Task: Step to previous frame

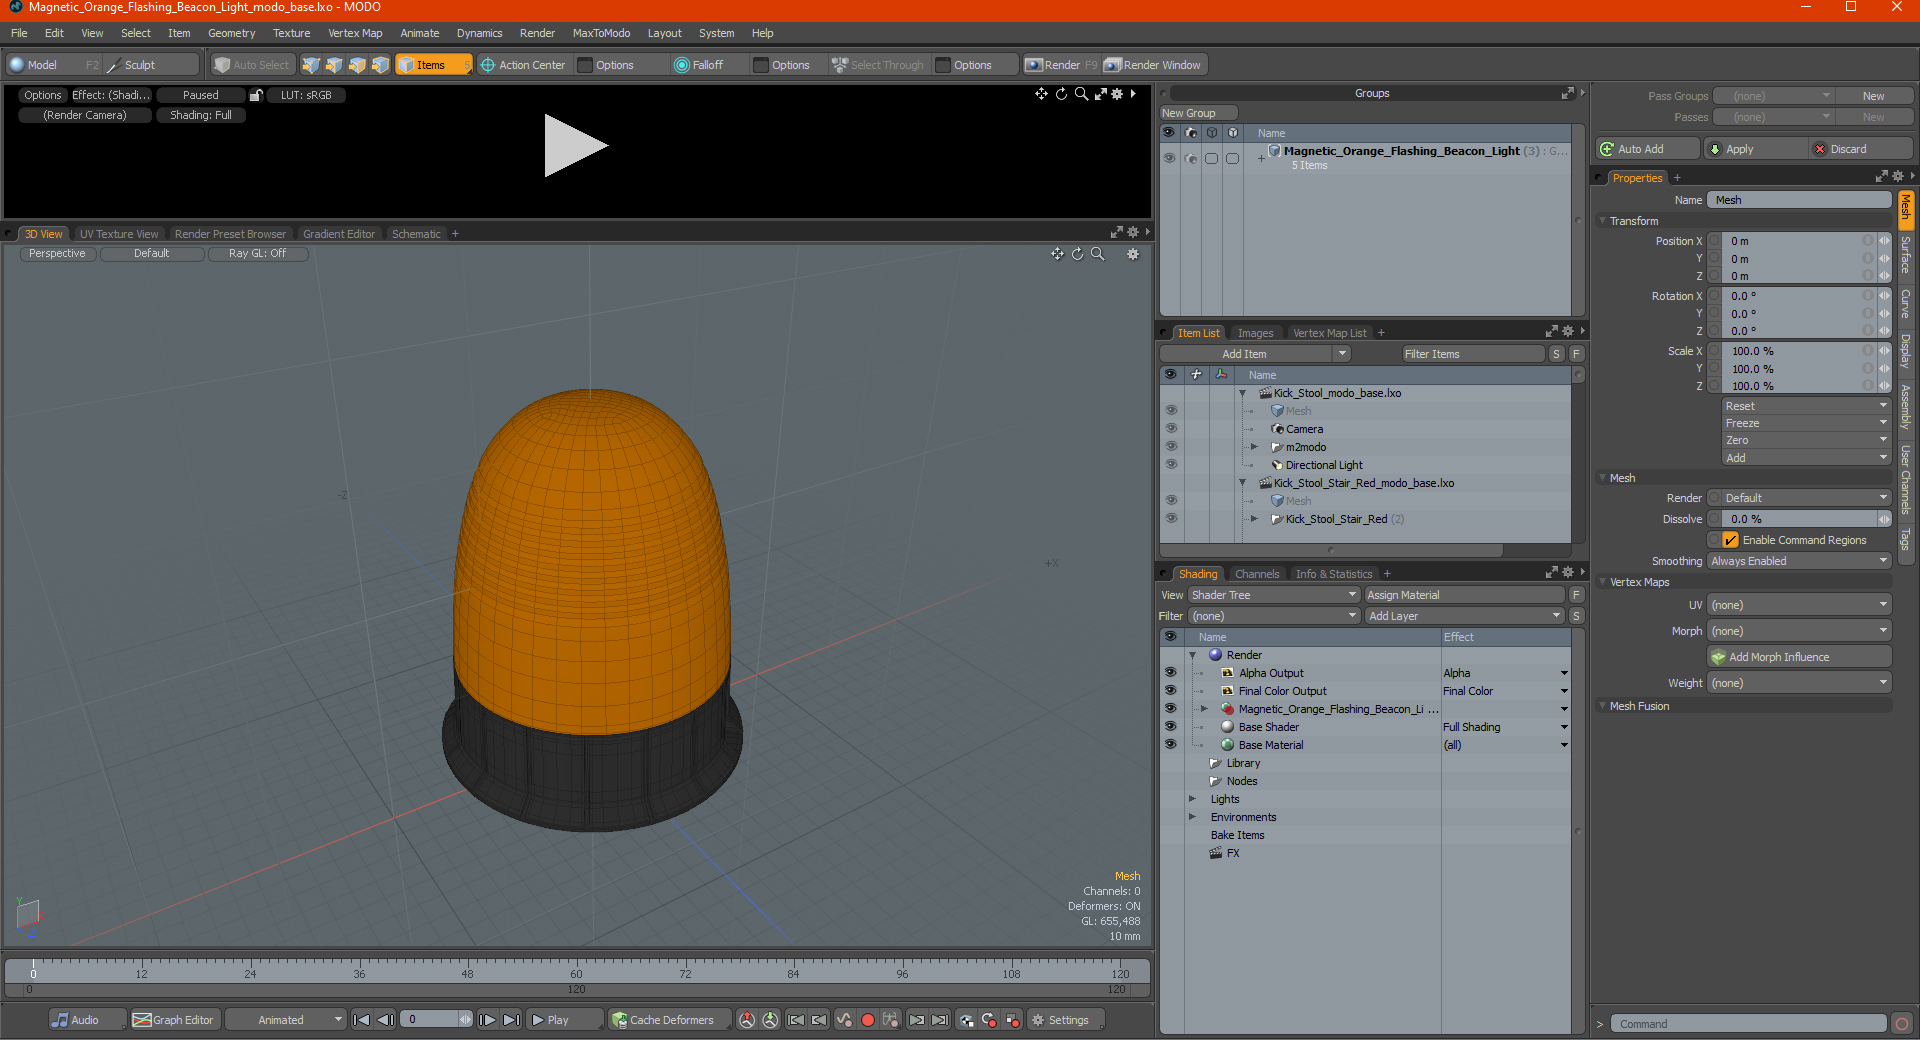Action: coord(385,1020)
